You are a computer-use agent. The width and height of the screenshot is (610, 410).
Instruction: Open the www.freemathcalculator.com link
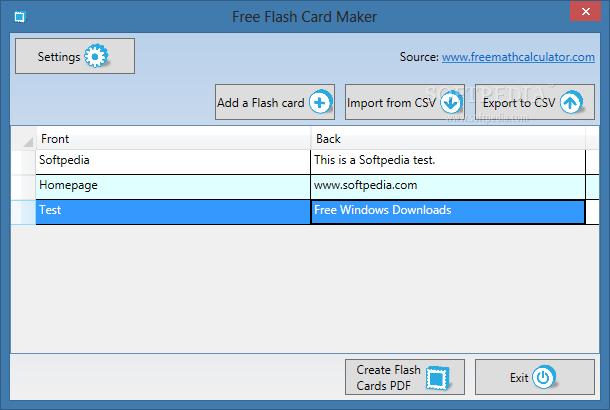518,57
